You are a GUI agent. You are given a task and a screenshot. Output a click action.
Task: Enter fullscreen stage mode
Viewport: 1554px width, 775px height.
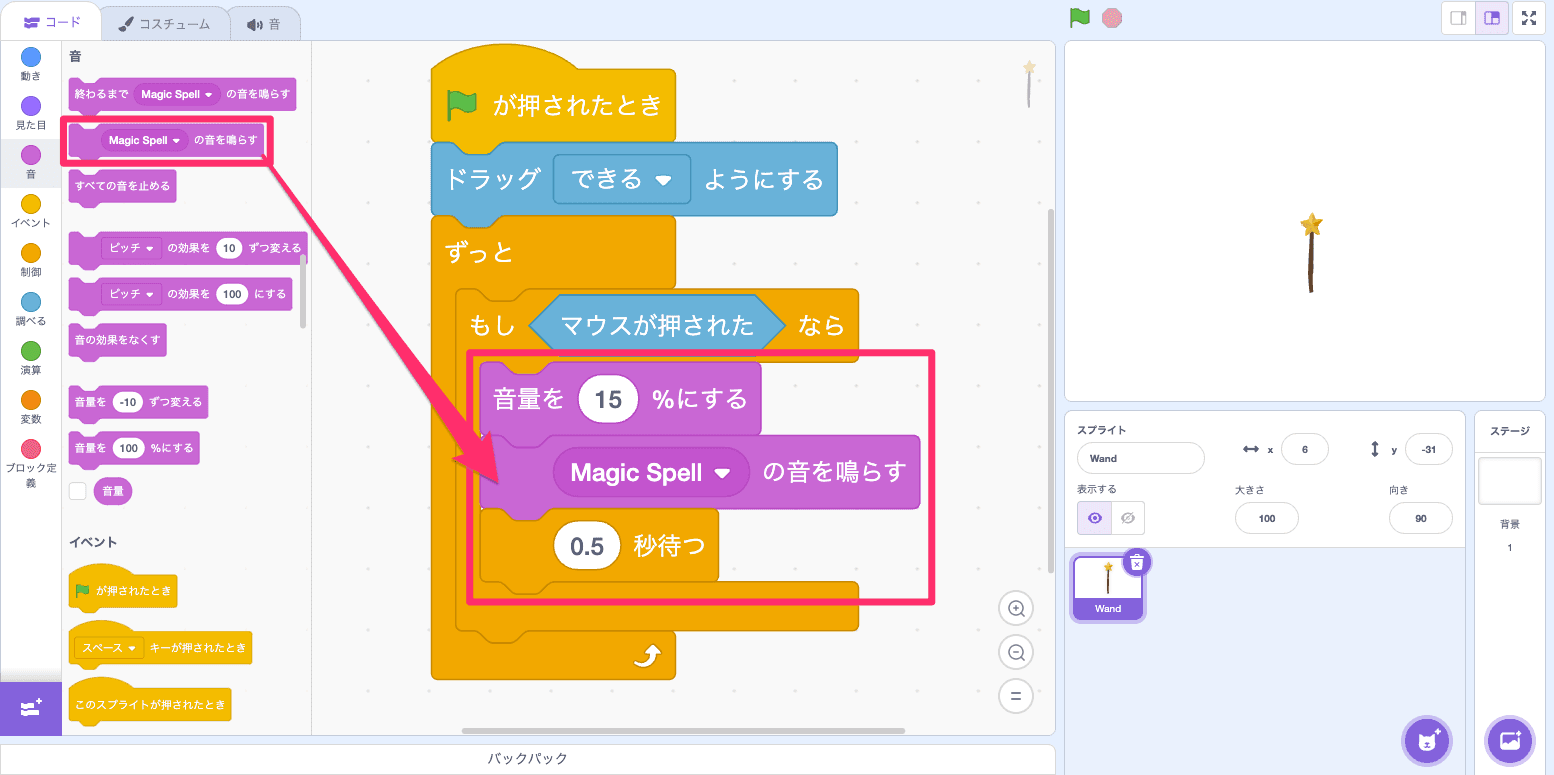pyautogui.click(x=1529, y=17)
